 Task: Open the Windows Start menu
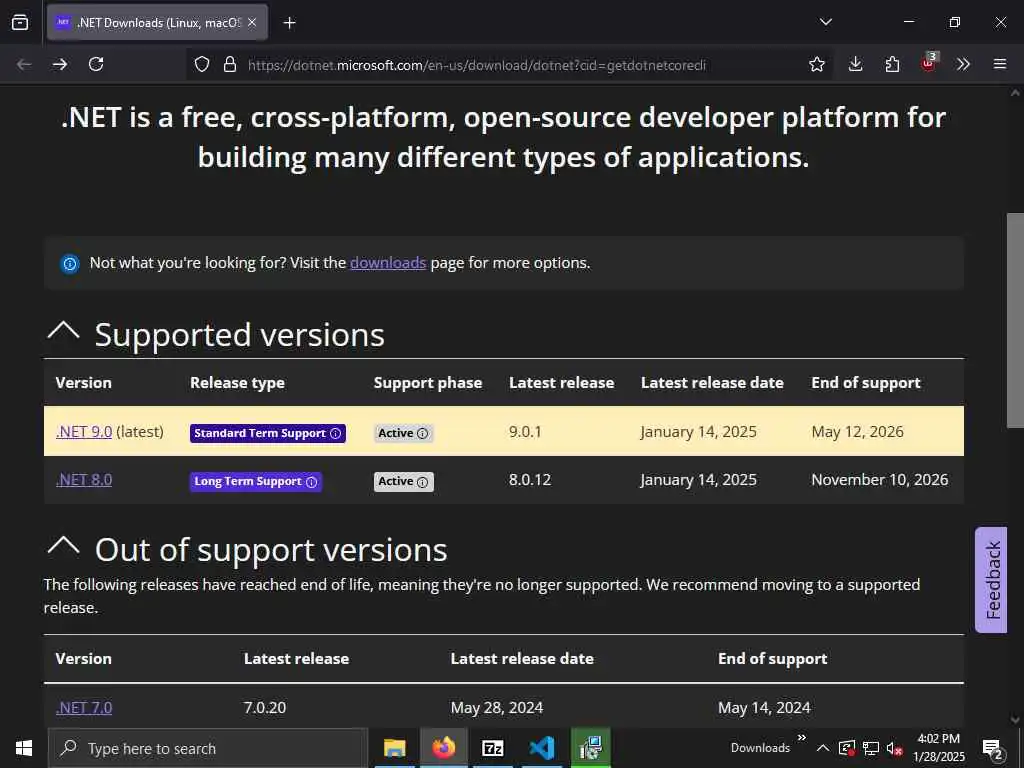24,748
